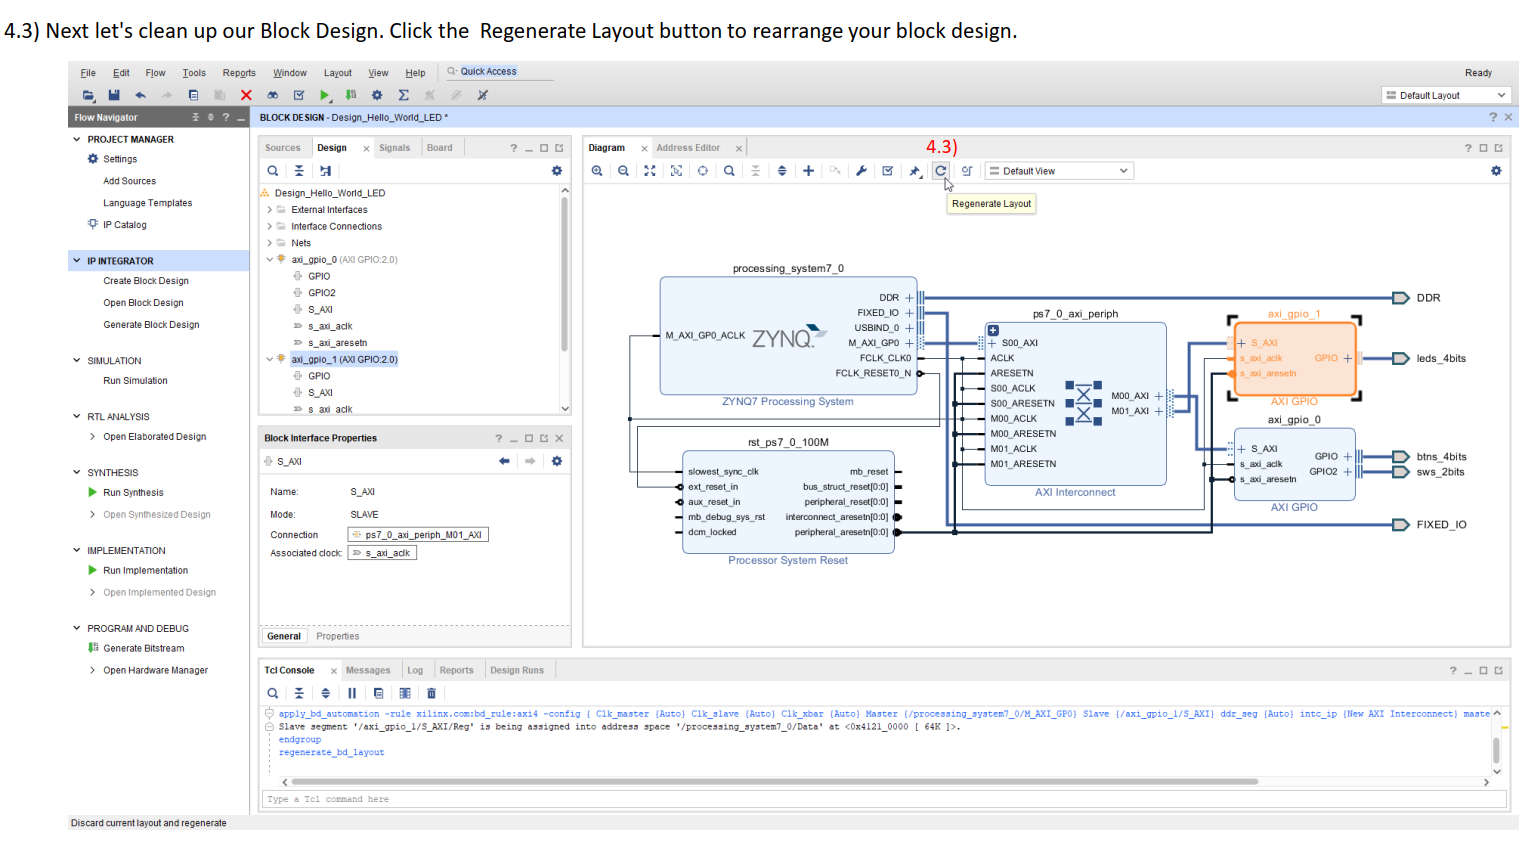
Task: Click the s_axi_aclk associated clock link
Action: [382, 553]
